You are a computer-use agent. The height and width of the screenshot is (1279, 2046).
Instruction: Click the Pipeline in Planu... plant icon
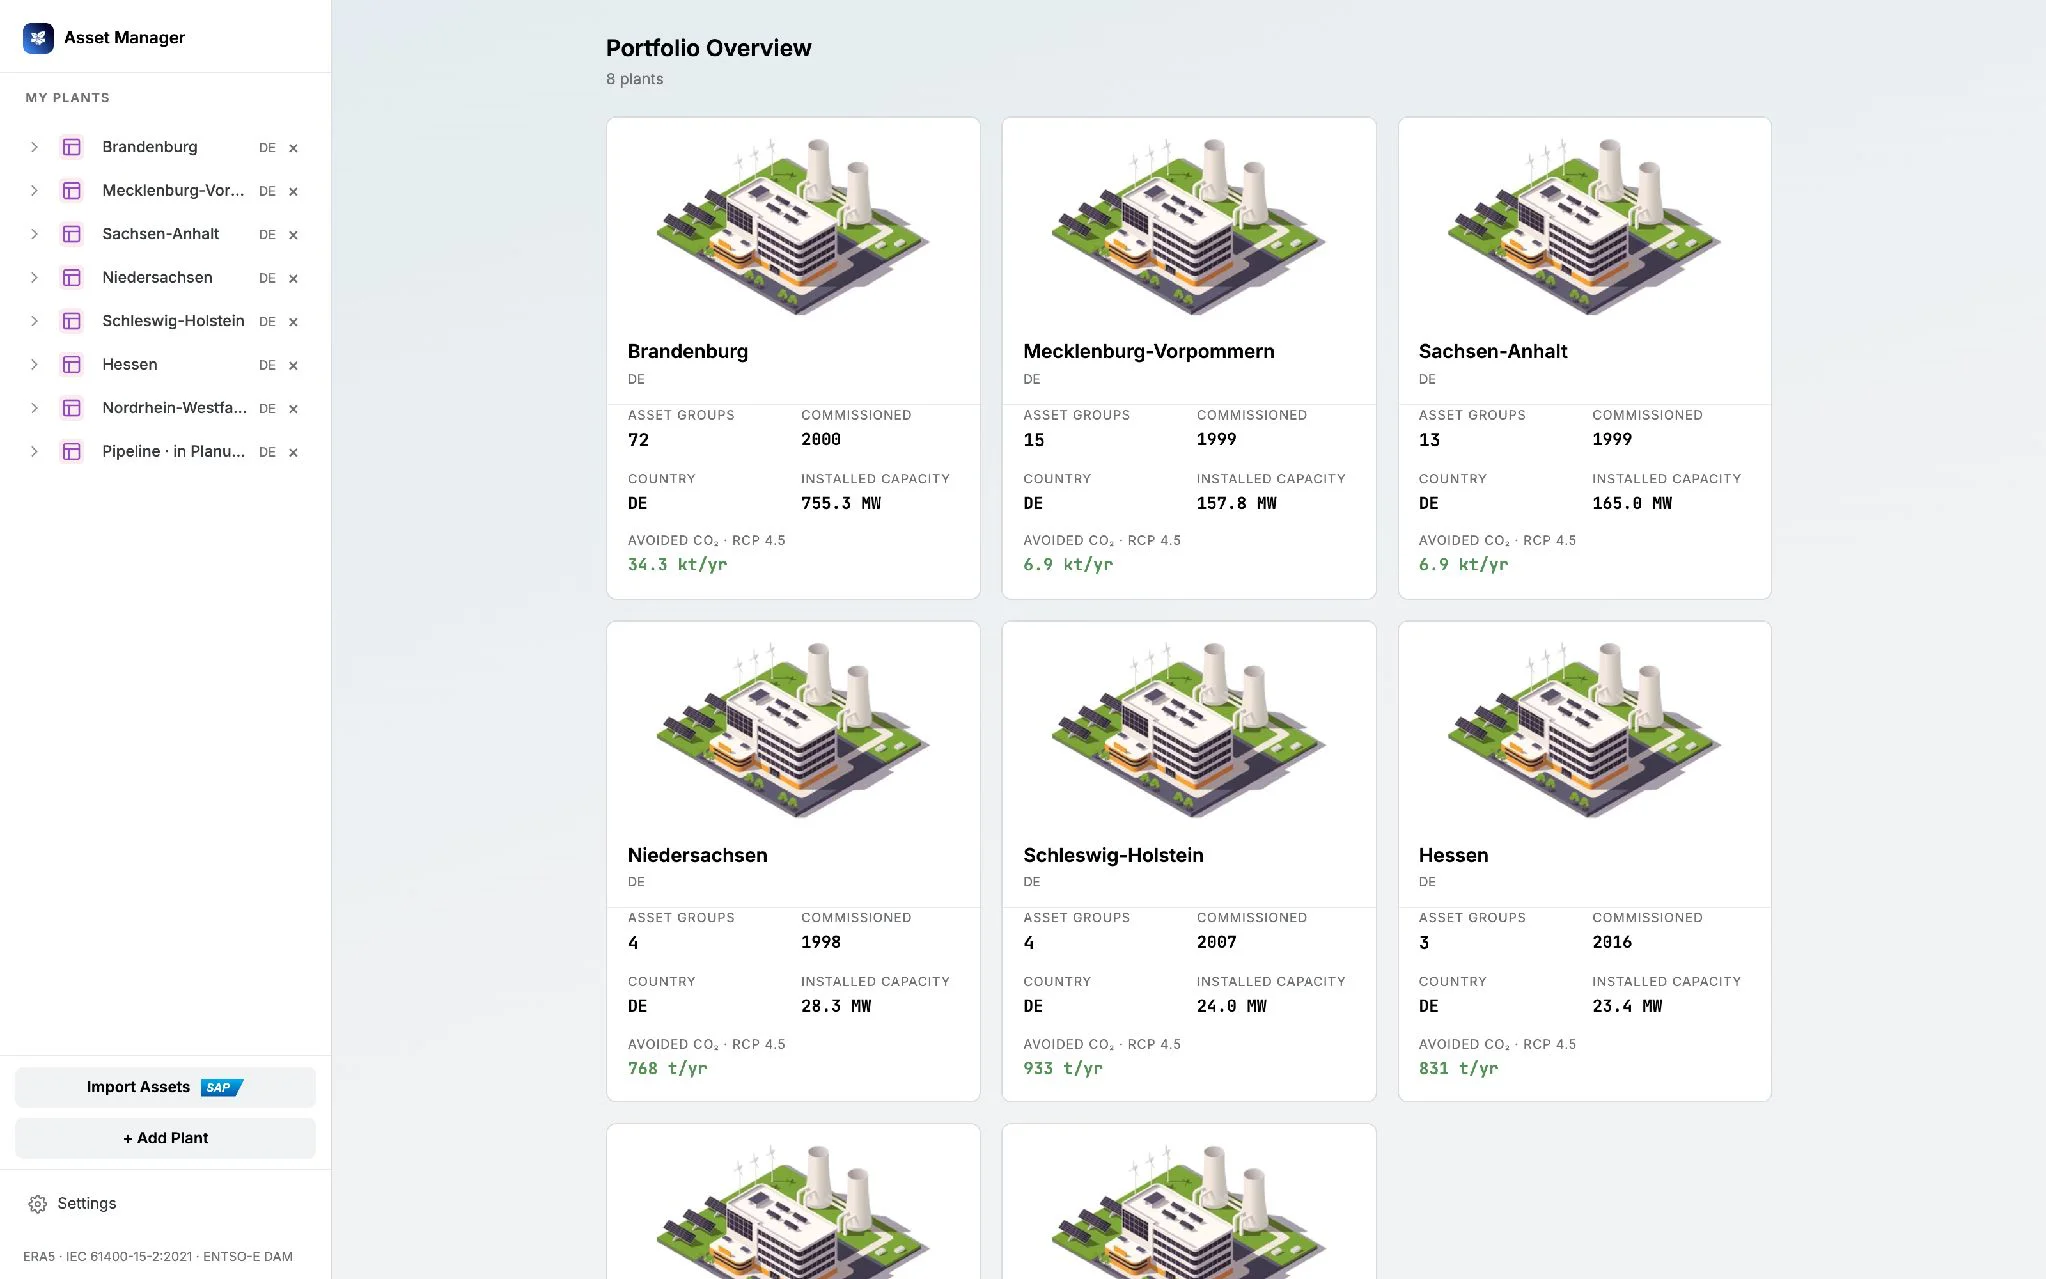(71, 452)
